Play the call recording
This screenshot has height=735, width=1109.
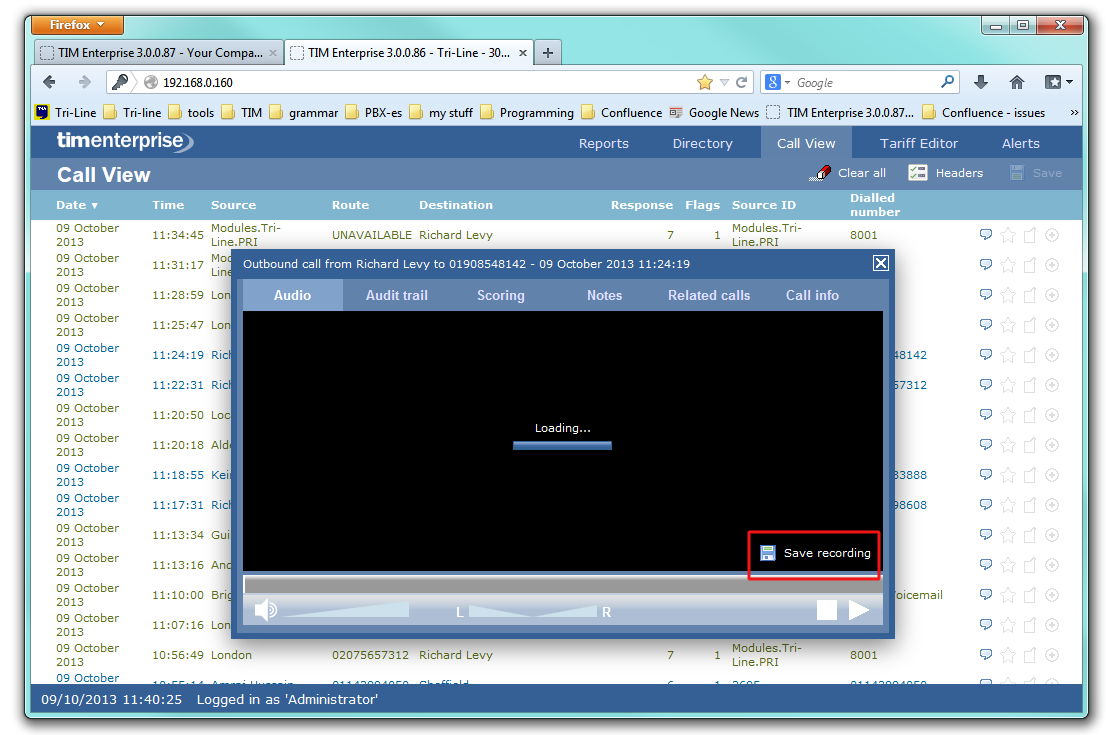pos(859,610)
